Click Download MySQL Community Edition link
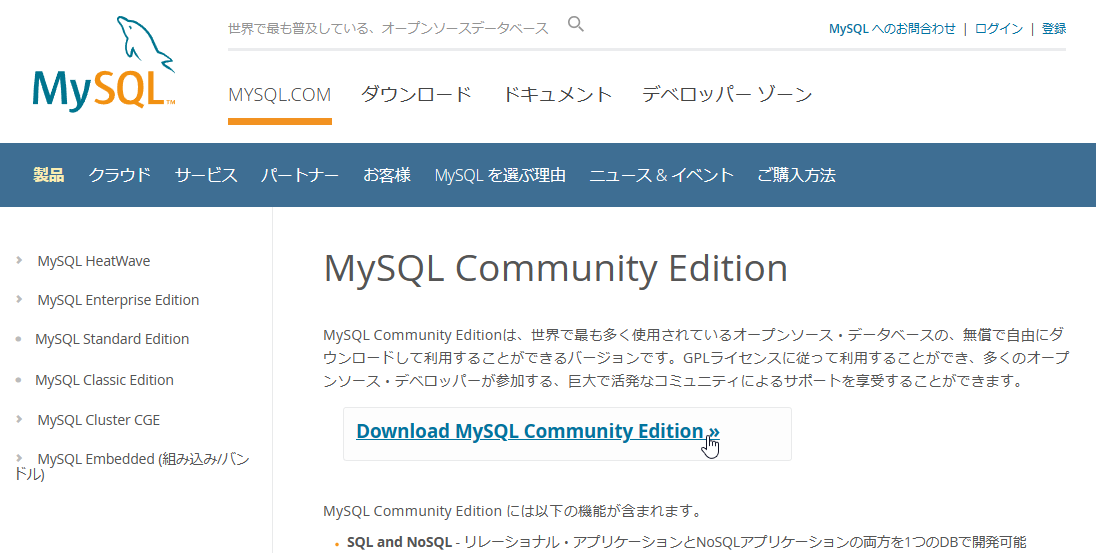 tap(538, 431)
